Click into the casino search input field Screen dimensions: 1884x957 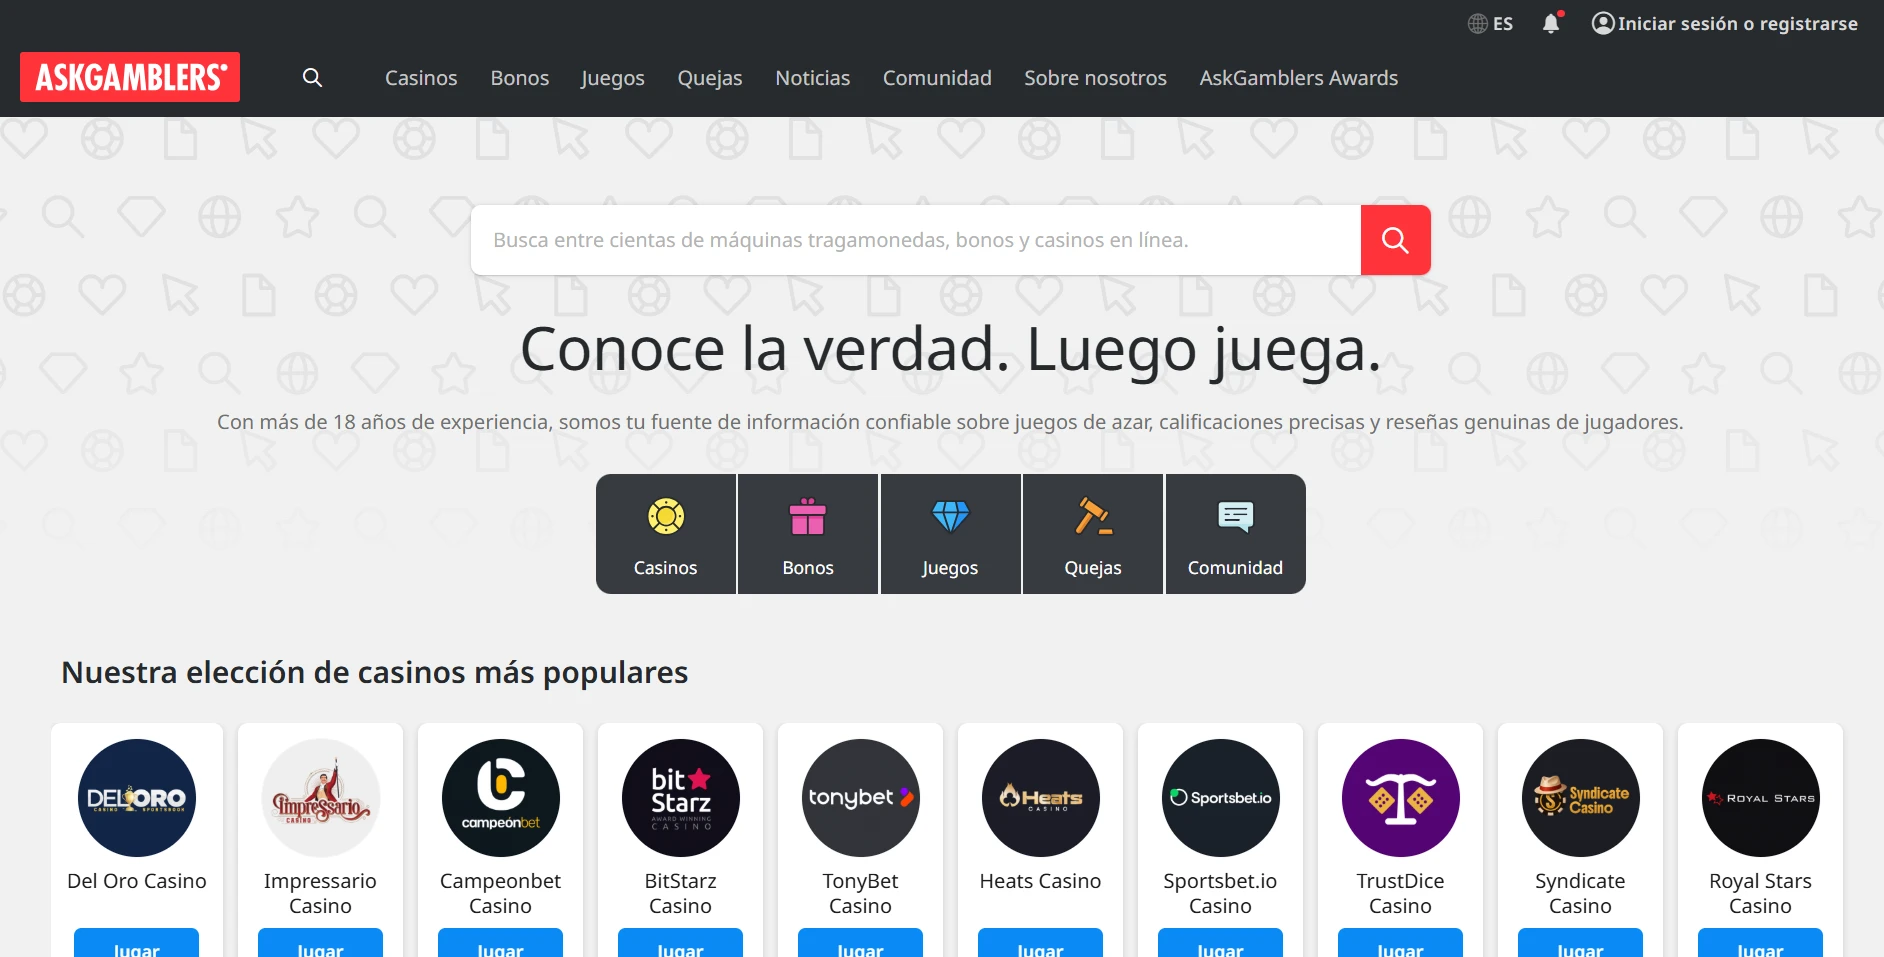coord(916,240)
